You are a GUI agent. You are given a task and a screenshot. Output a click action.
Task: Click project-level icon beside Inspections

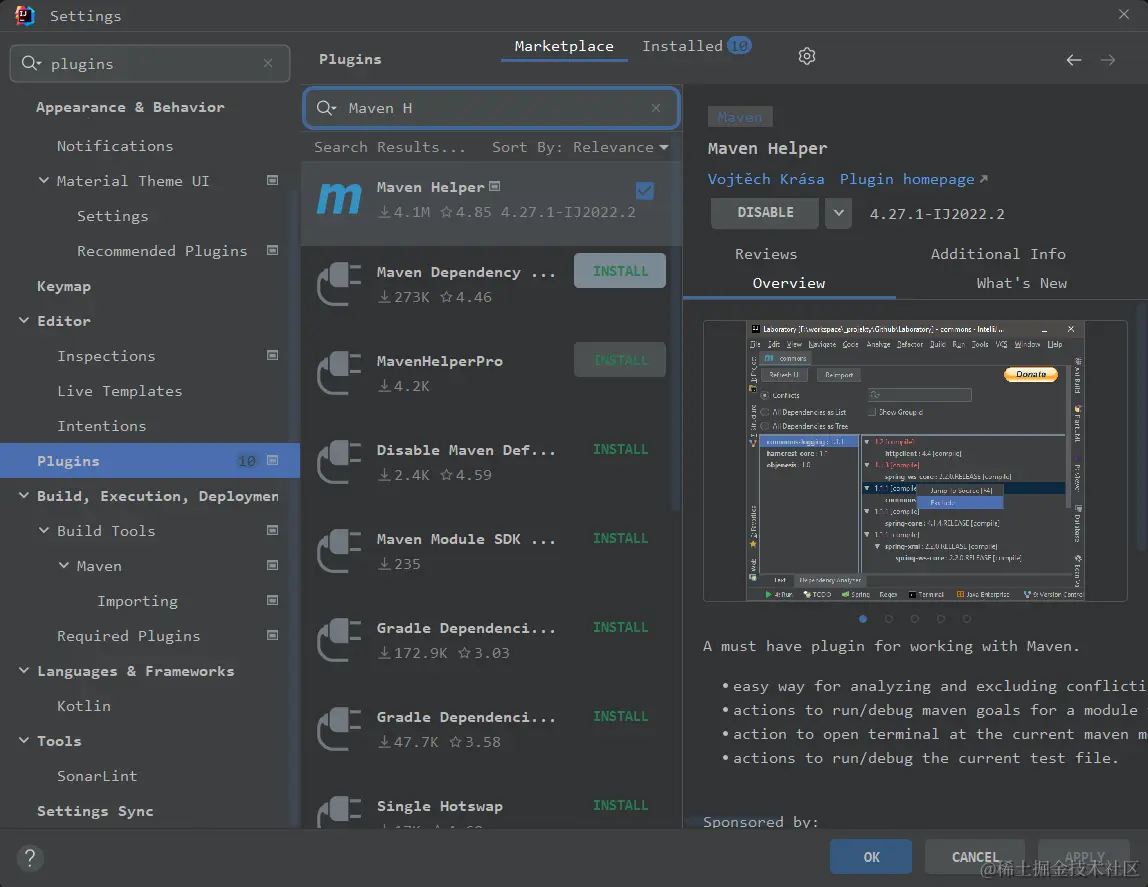coord(272,355)
